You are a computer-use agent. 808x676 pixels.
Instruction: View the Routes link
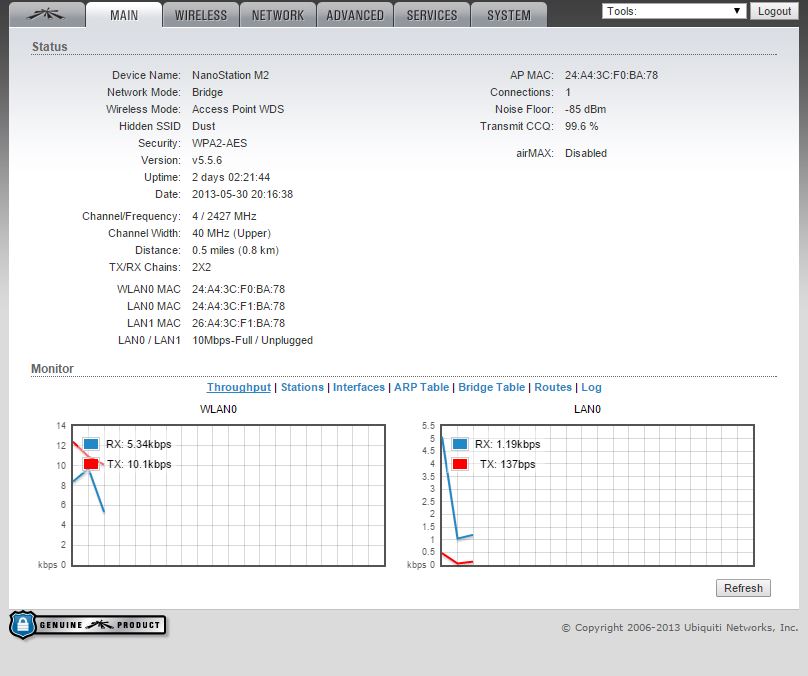553,387
